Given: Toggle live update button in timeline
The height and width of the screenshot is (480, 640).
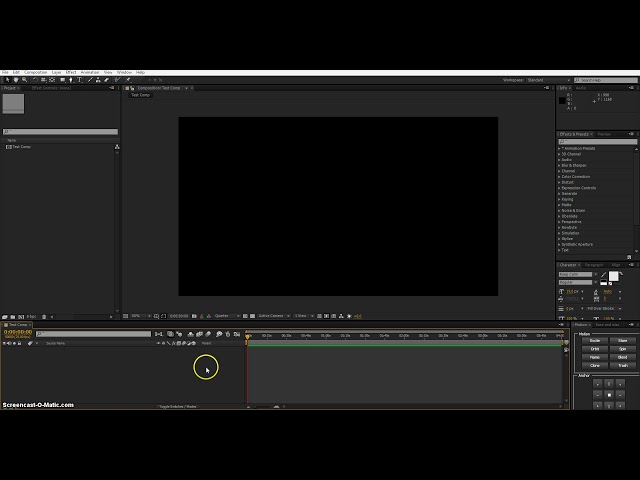Looking at the screenshot, I should [x=171, y=334].
